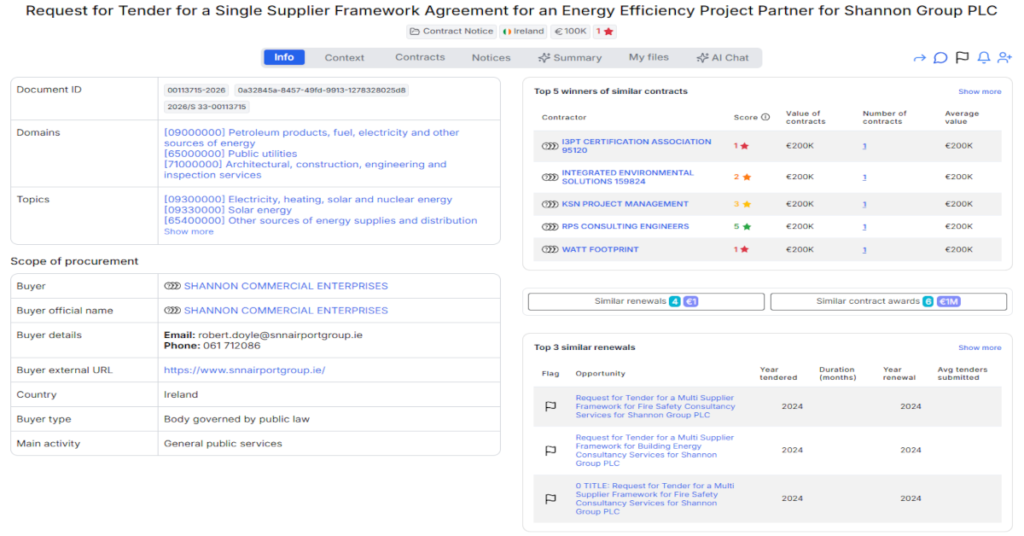
Task: Click the link icon in Buyer row
Action: [x=172, y=286]
